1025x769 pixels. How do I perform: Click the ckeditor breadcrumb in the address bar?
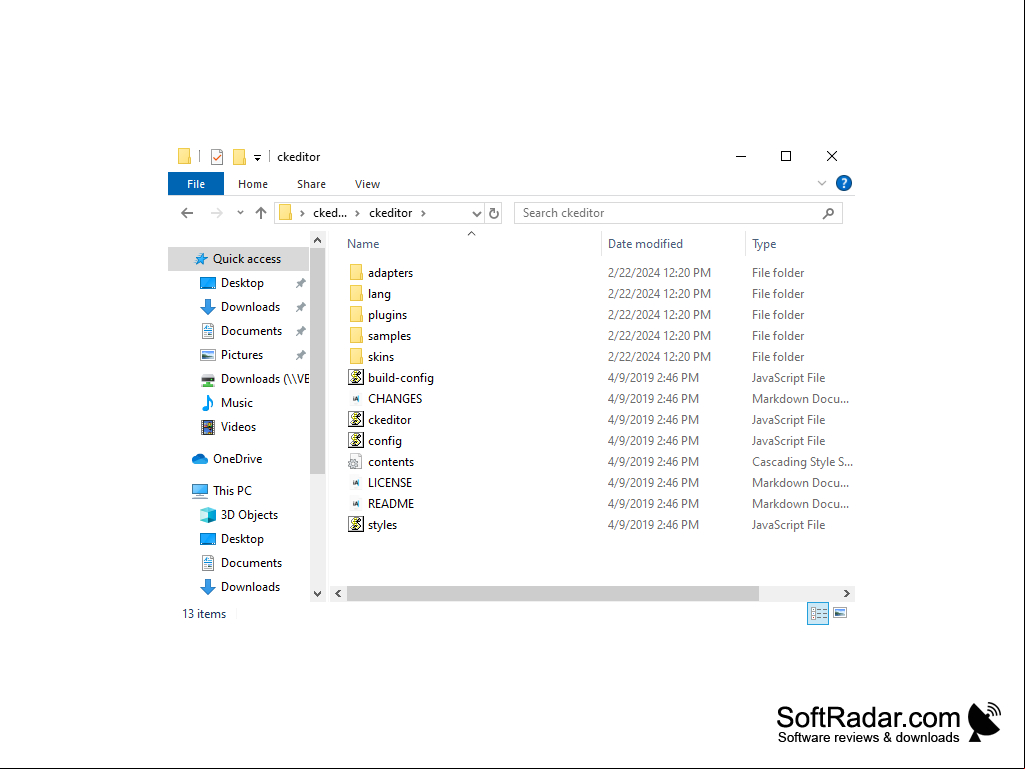(x=390, y=213)
